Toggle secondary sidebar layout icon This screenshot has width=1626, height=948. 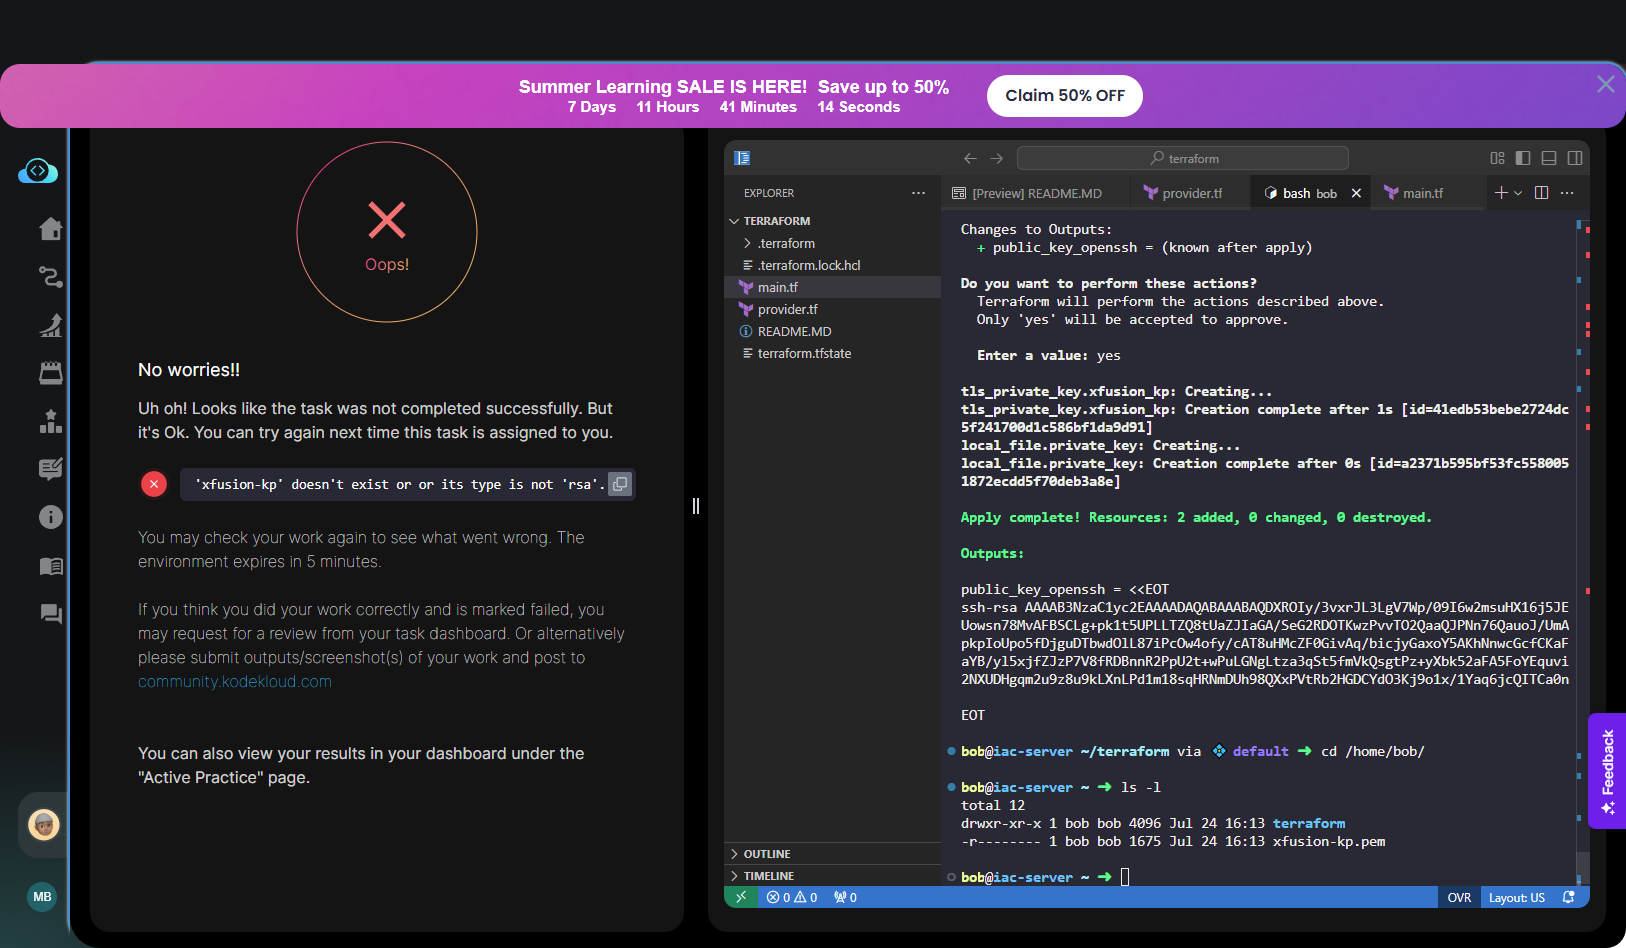(x=1575, y=158)
